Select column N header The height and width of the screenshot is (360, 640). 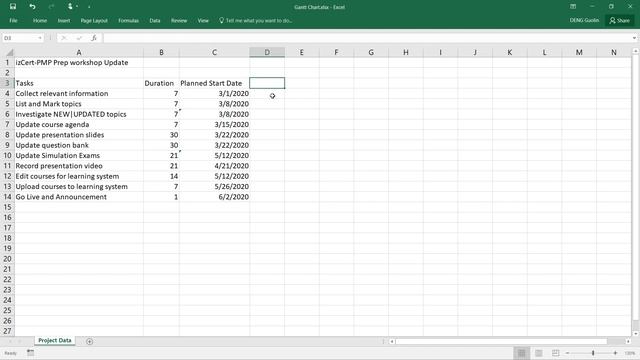613,52
